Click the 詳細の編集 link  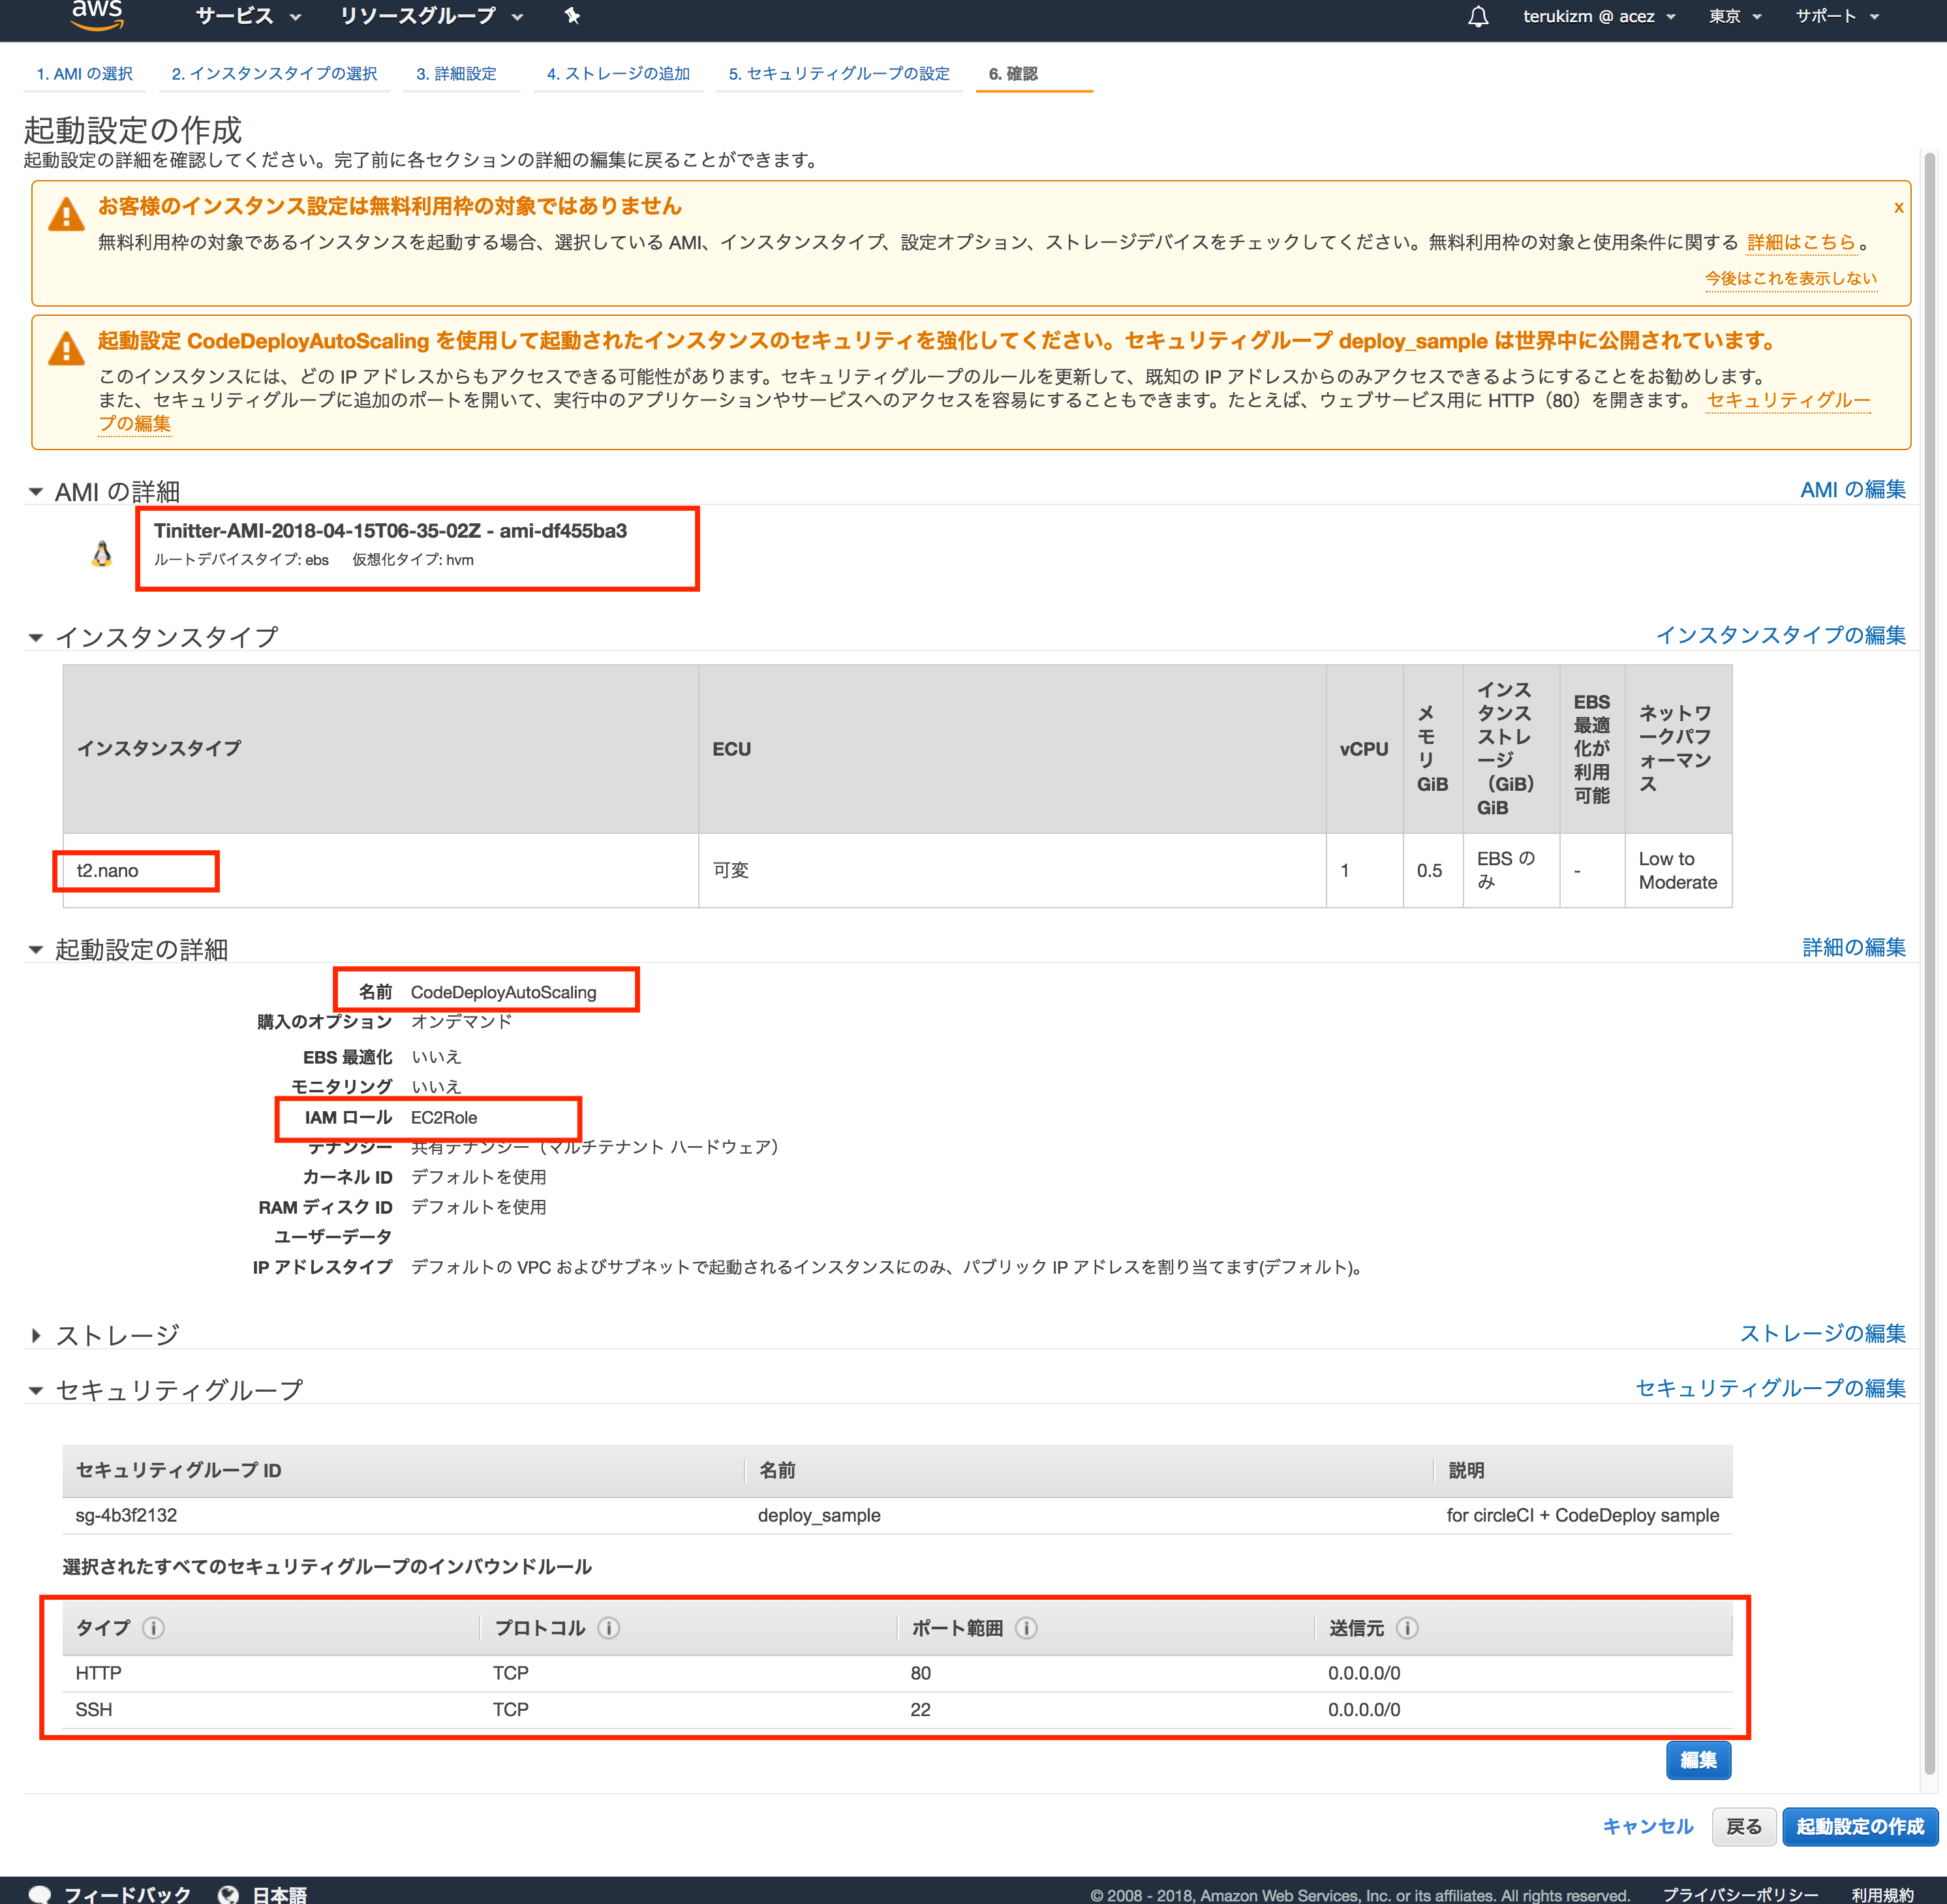(x=1853, y=947)
